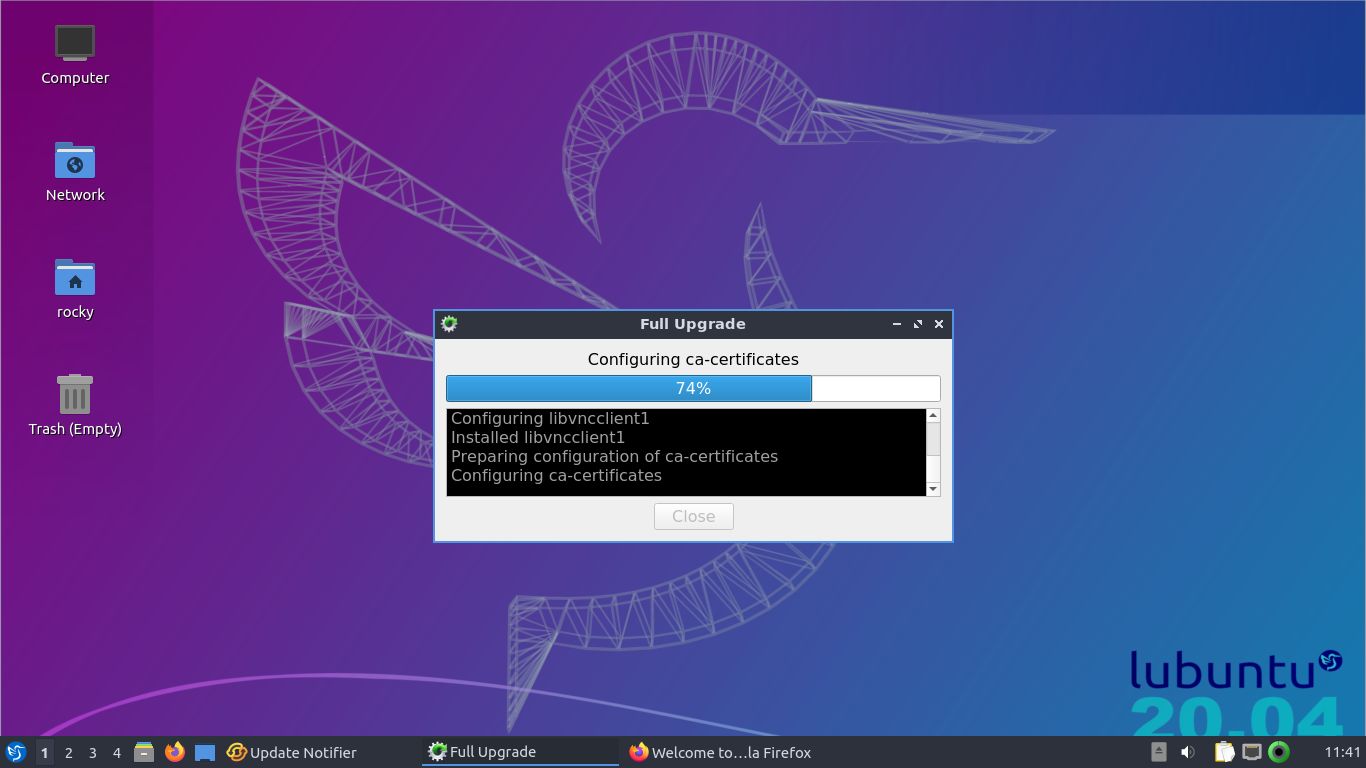Click the green circular tray icon
This screenshot has height=768, width=1366.
[x=1279, y=752]
